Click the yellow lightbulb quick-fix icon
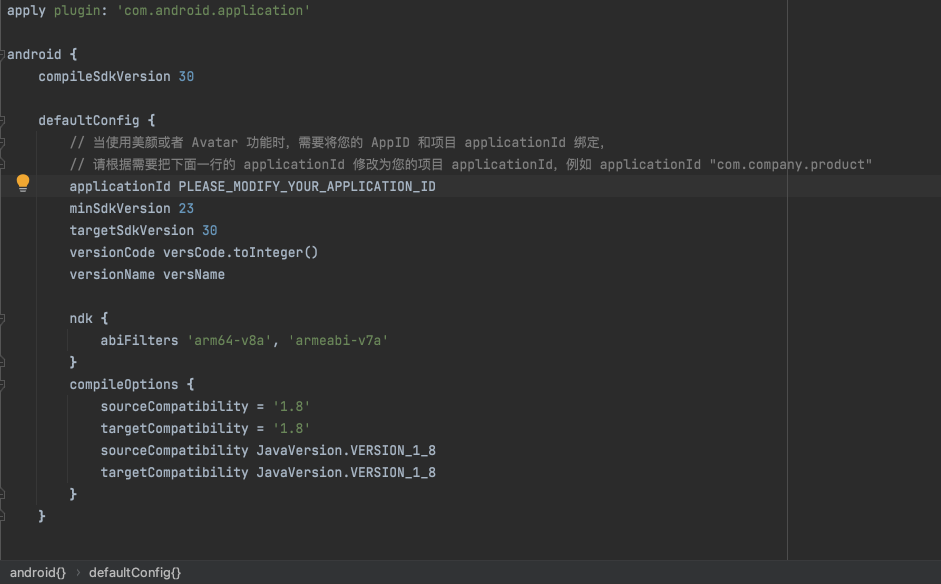Screen dimensions: 941x584 pos(23,183)
